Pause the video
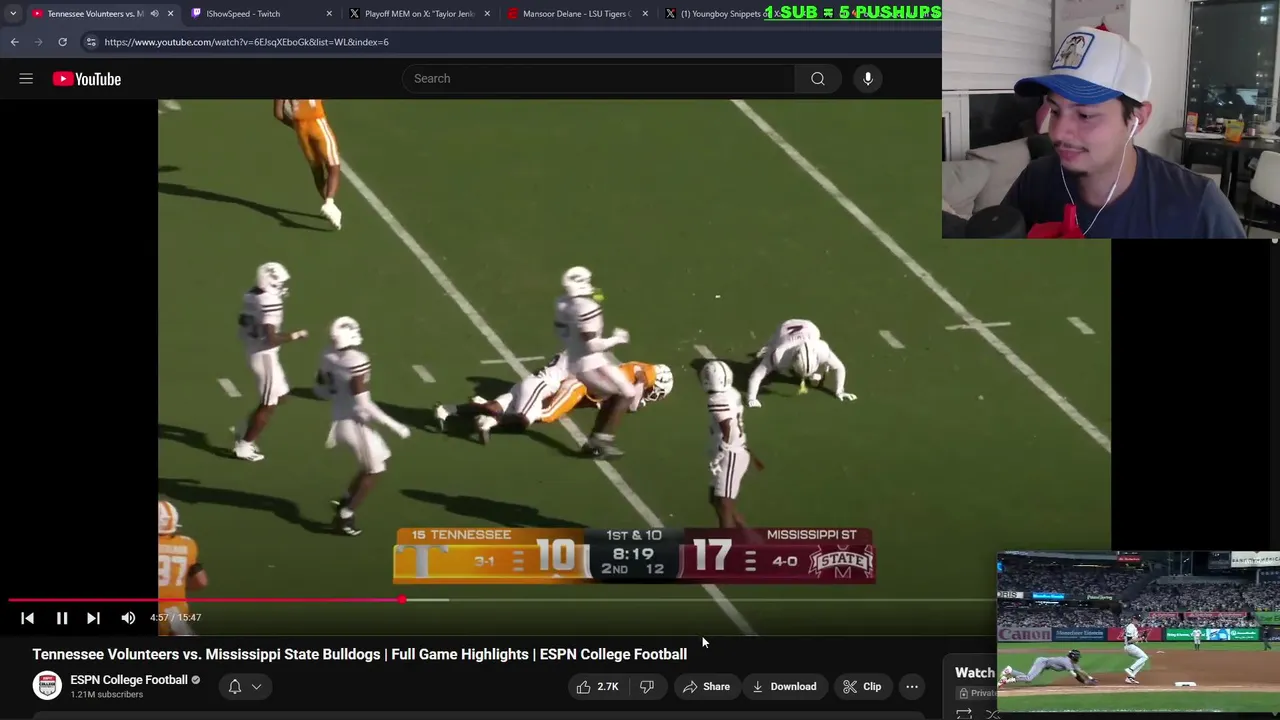Screen dimensions: 1280x720 coord(61,618)
